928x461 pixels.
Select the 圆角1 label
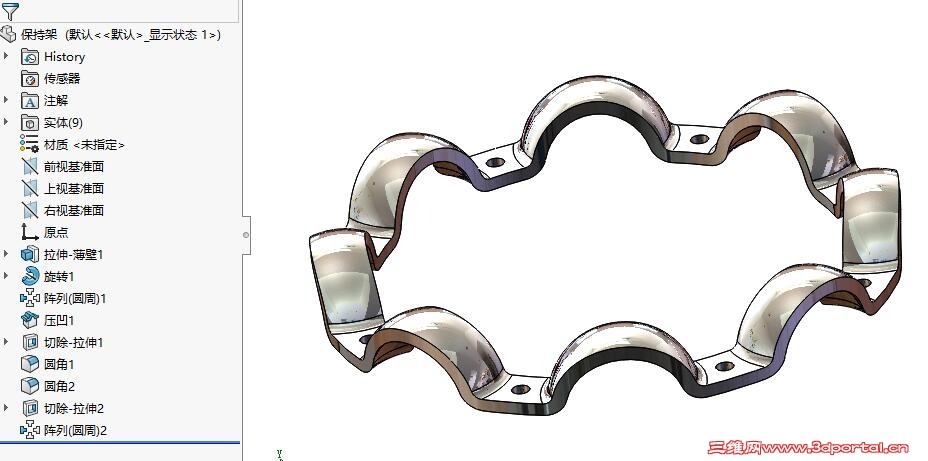(x=59, y=365)
